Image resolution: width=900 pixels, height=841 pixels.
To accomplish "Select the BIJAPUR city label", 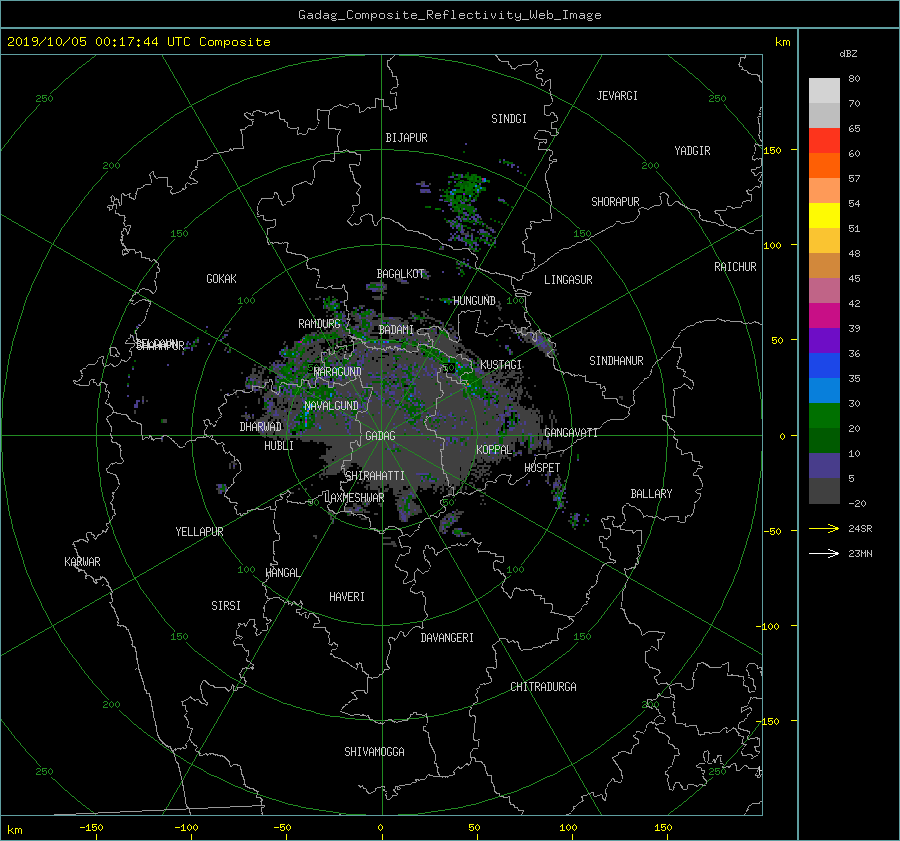I will point(406,138).
